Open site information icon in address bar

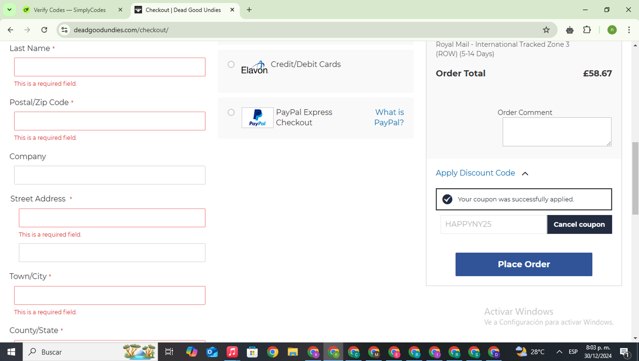(64, 30)
